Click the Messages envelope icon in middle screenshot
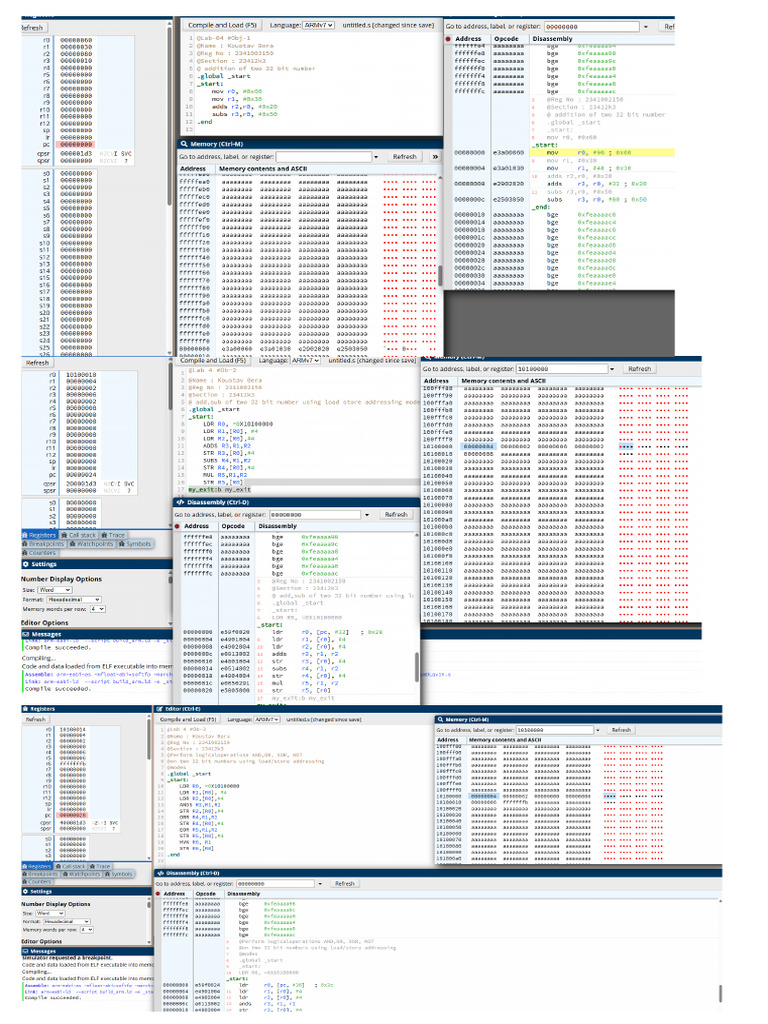The image size is (768, 1024). click(x=25, y=633)
